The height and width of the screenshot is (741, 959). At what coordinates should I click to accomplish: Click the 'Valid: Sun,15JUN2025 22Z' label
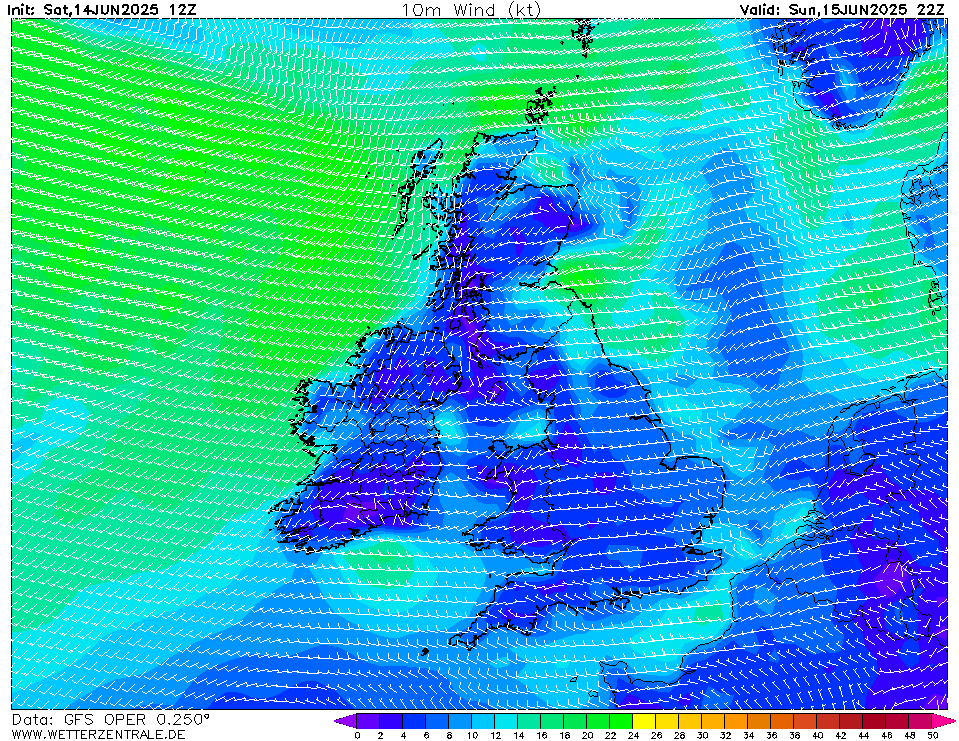843,9
